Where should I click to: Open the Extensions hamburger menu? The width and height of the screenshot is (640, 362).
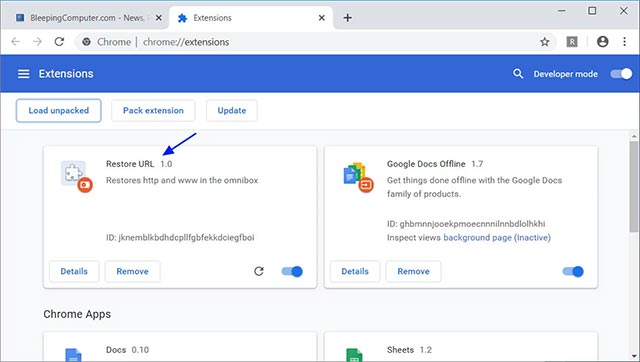pyautogui.click(x=24, y=74)
